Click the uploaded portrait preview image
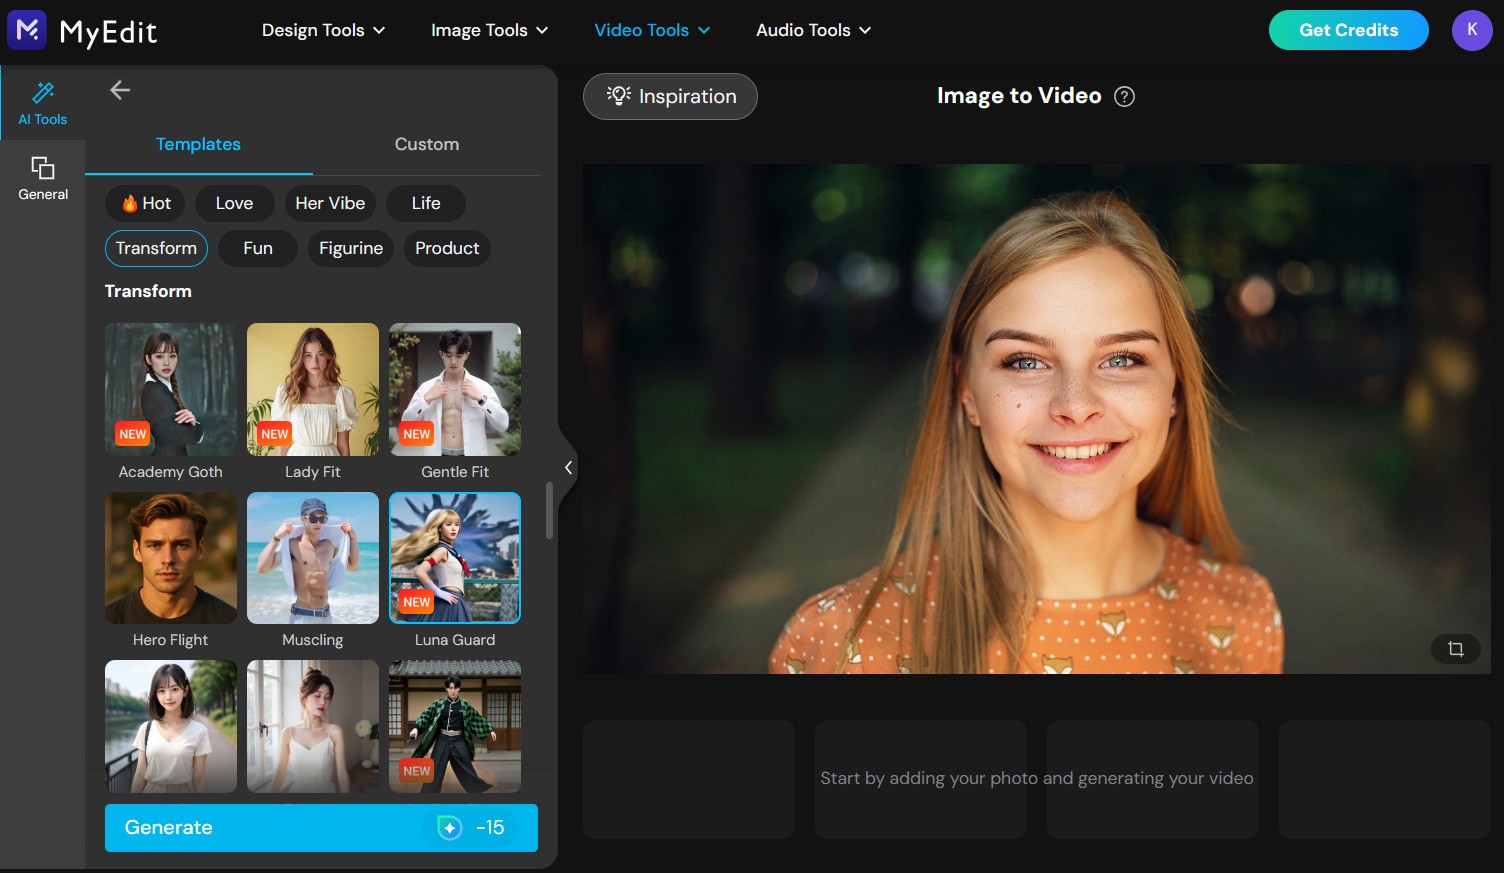 [x=1037, y=419]
